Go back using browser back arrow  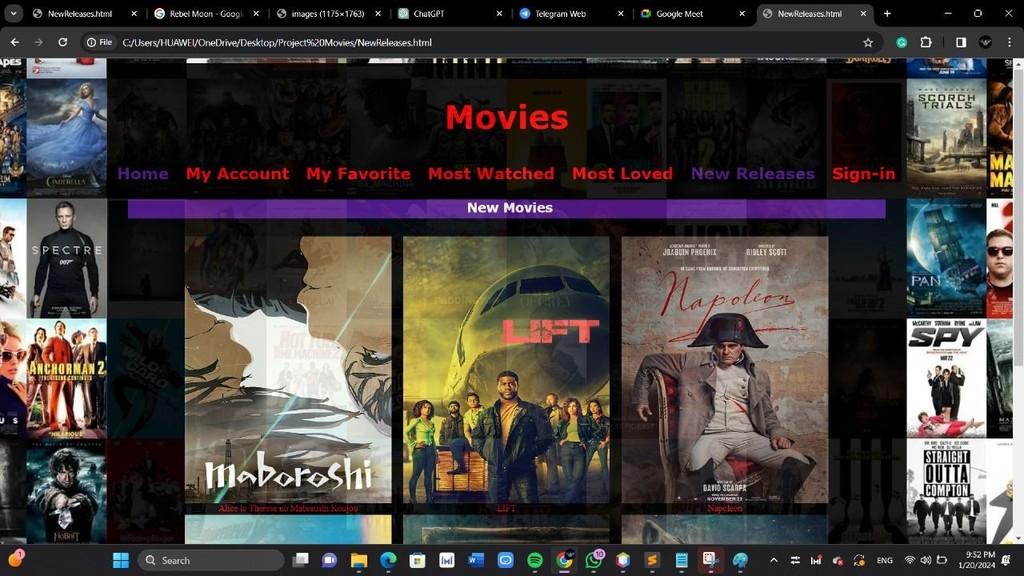pos(14,42)
